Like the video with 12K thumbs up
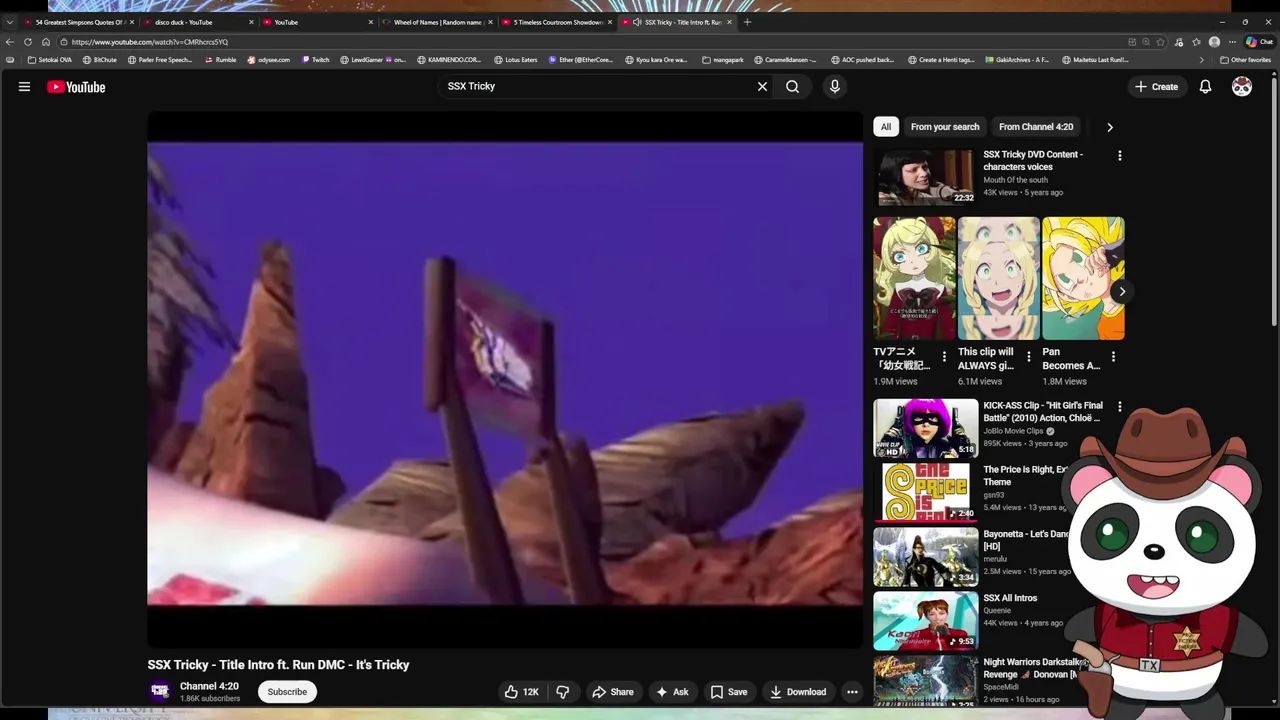The height and width of the screenshot is (720, 1280). (x=522, y=692)
